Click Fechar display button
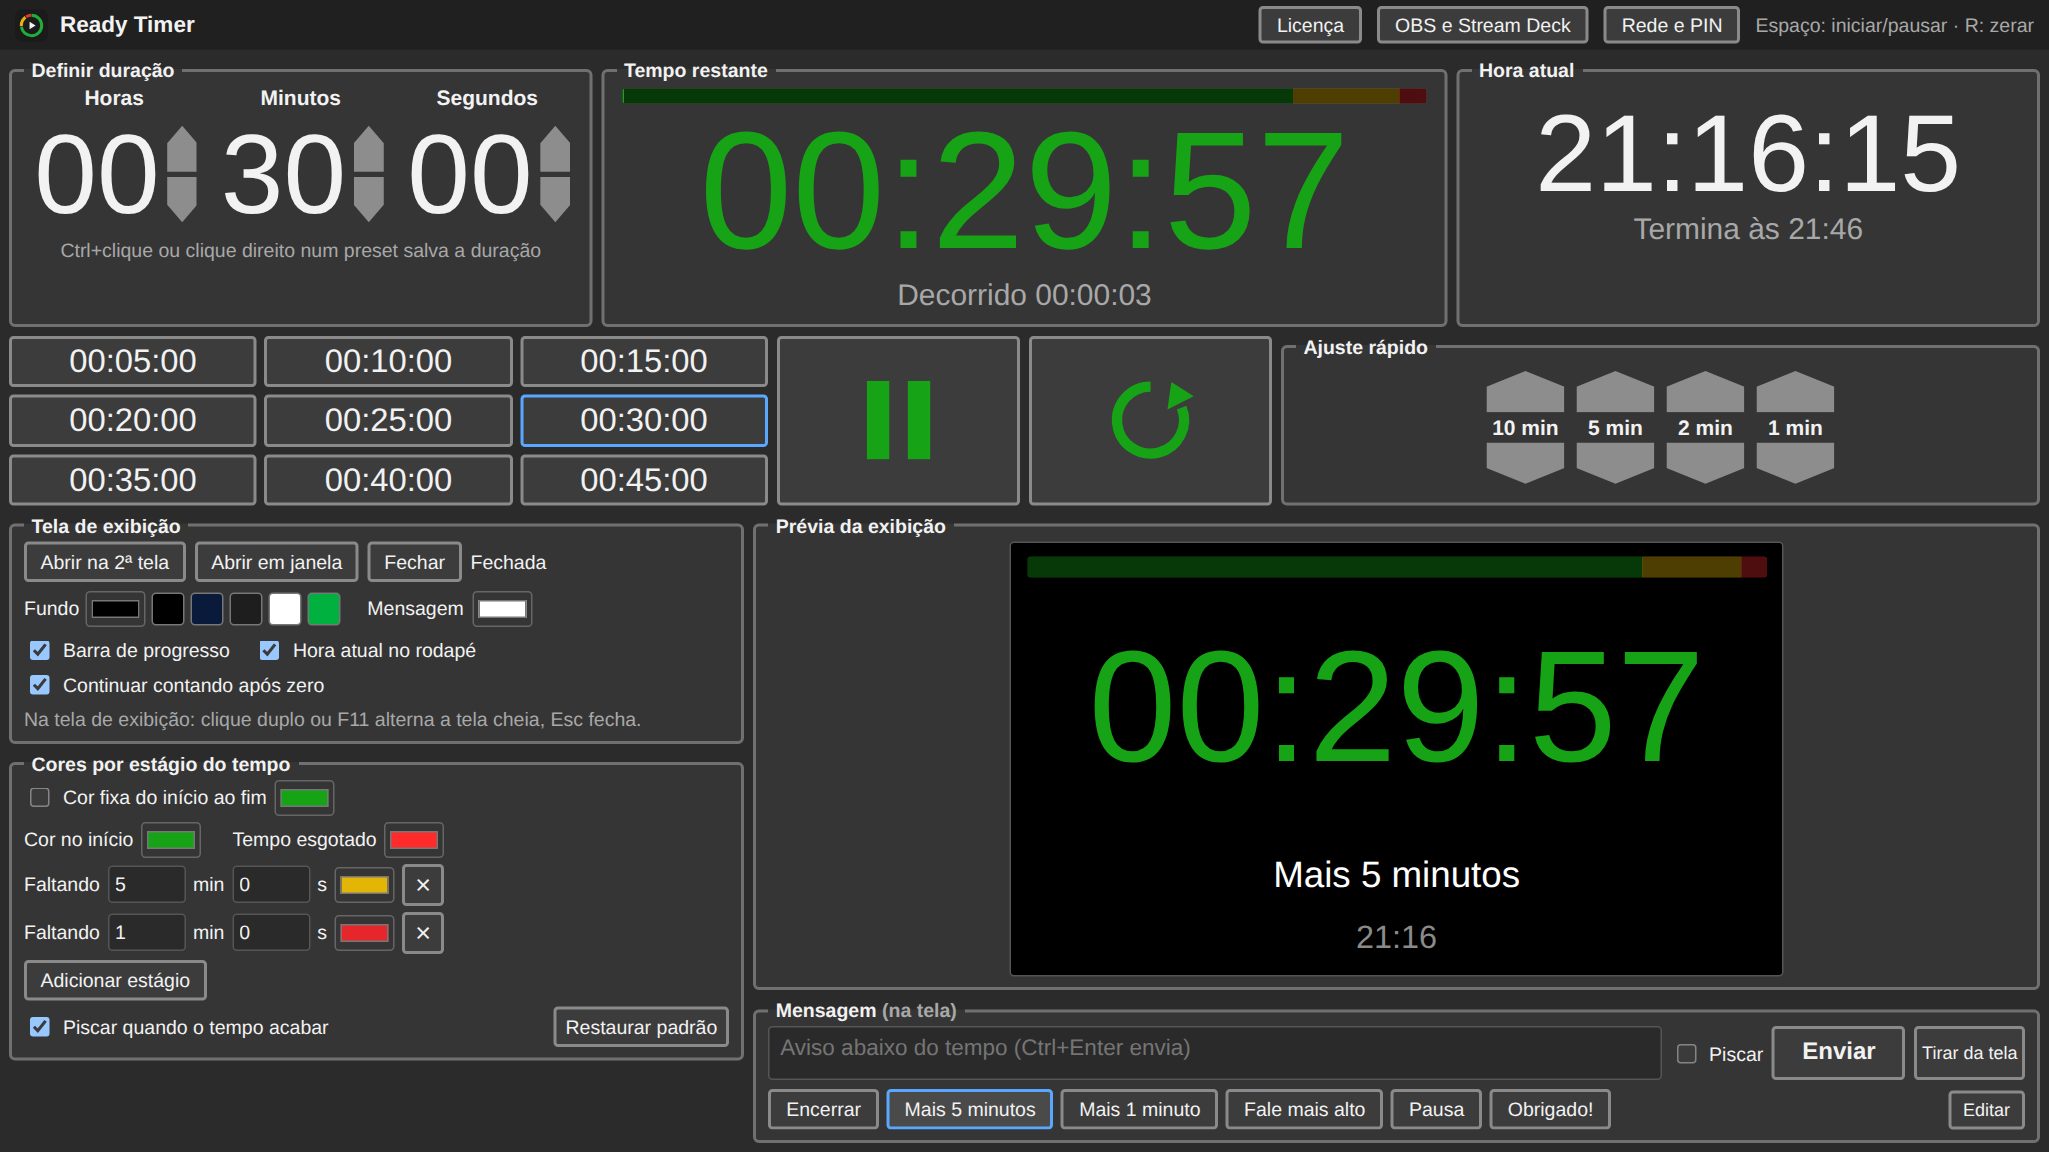Screen dimensions: 2049x1152 414,562
